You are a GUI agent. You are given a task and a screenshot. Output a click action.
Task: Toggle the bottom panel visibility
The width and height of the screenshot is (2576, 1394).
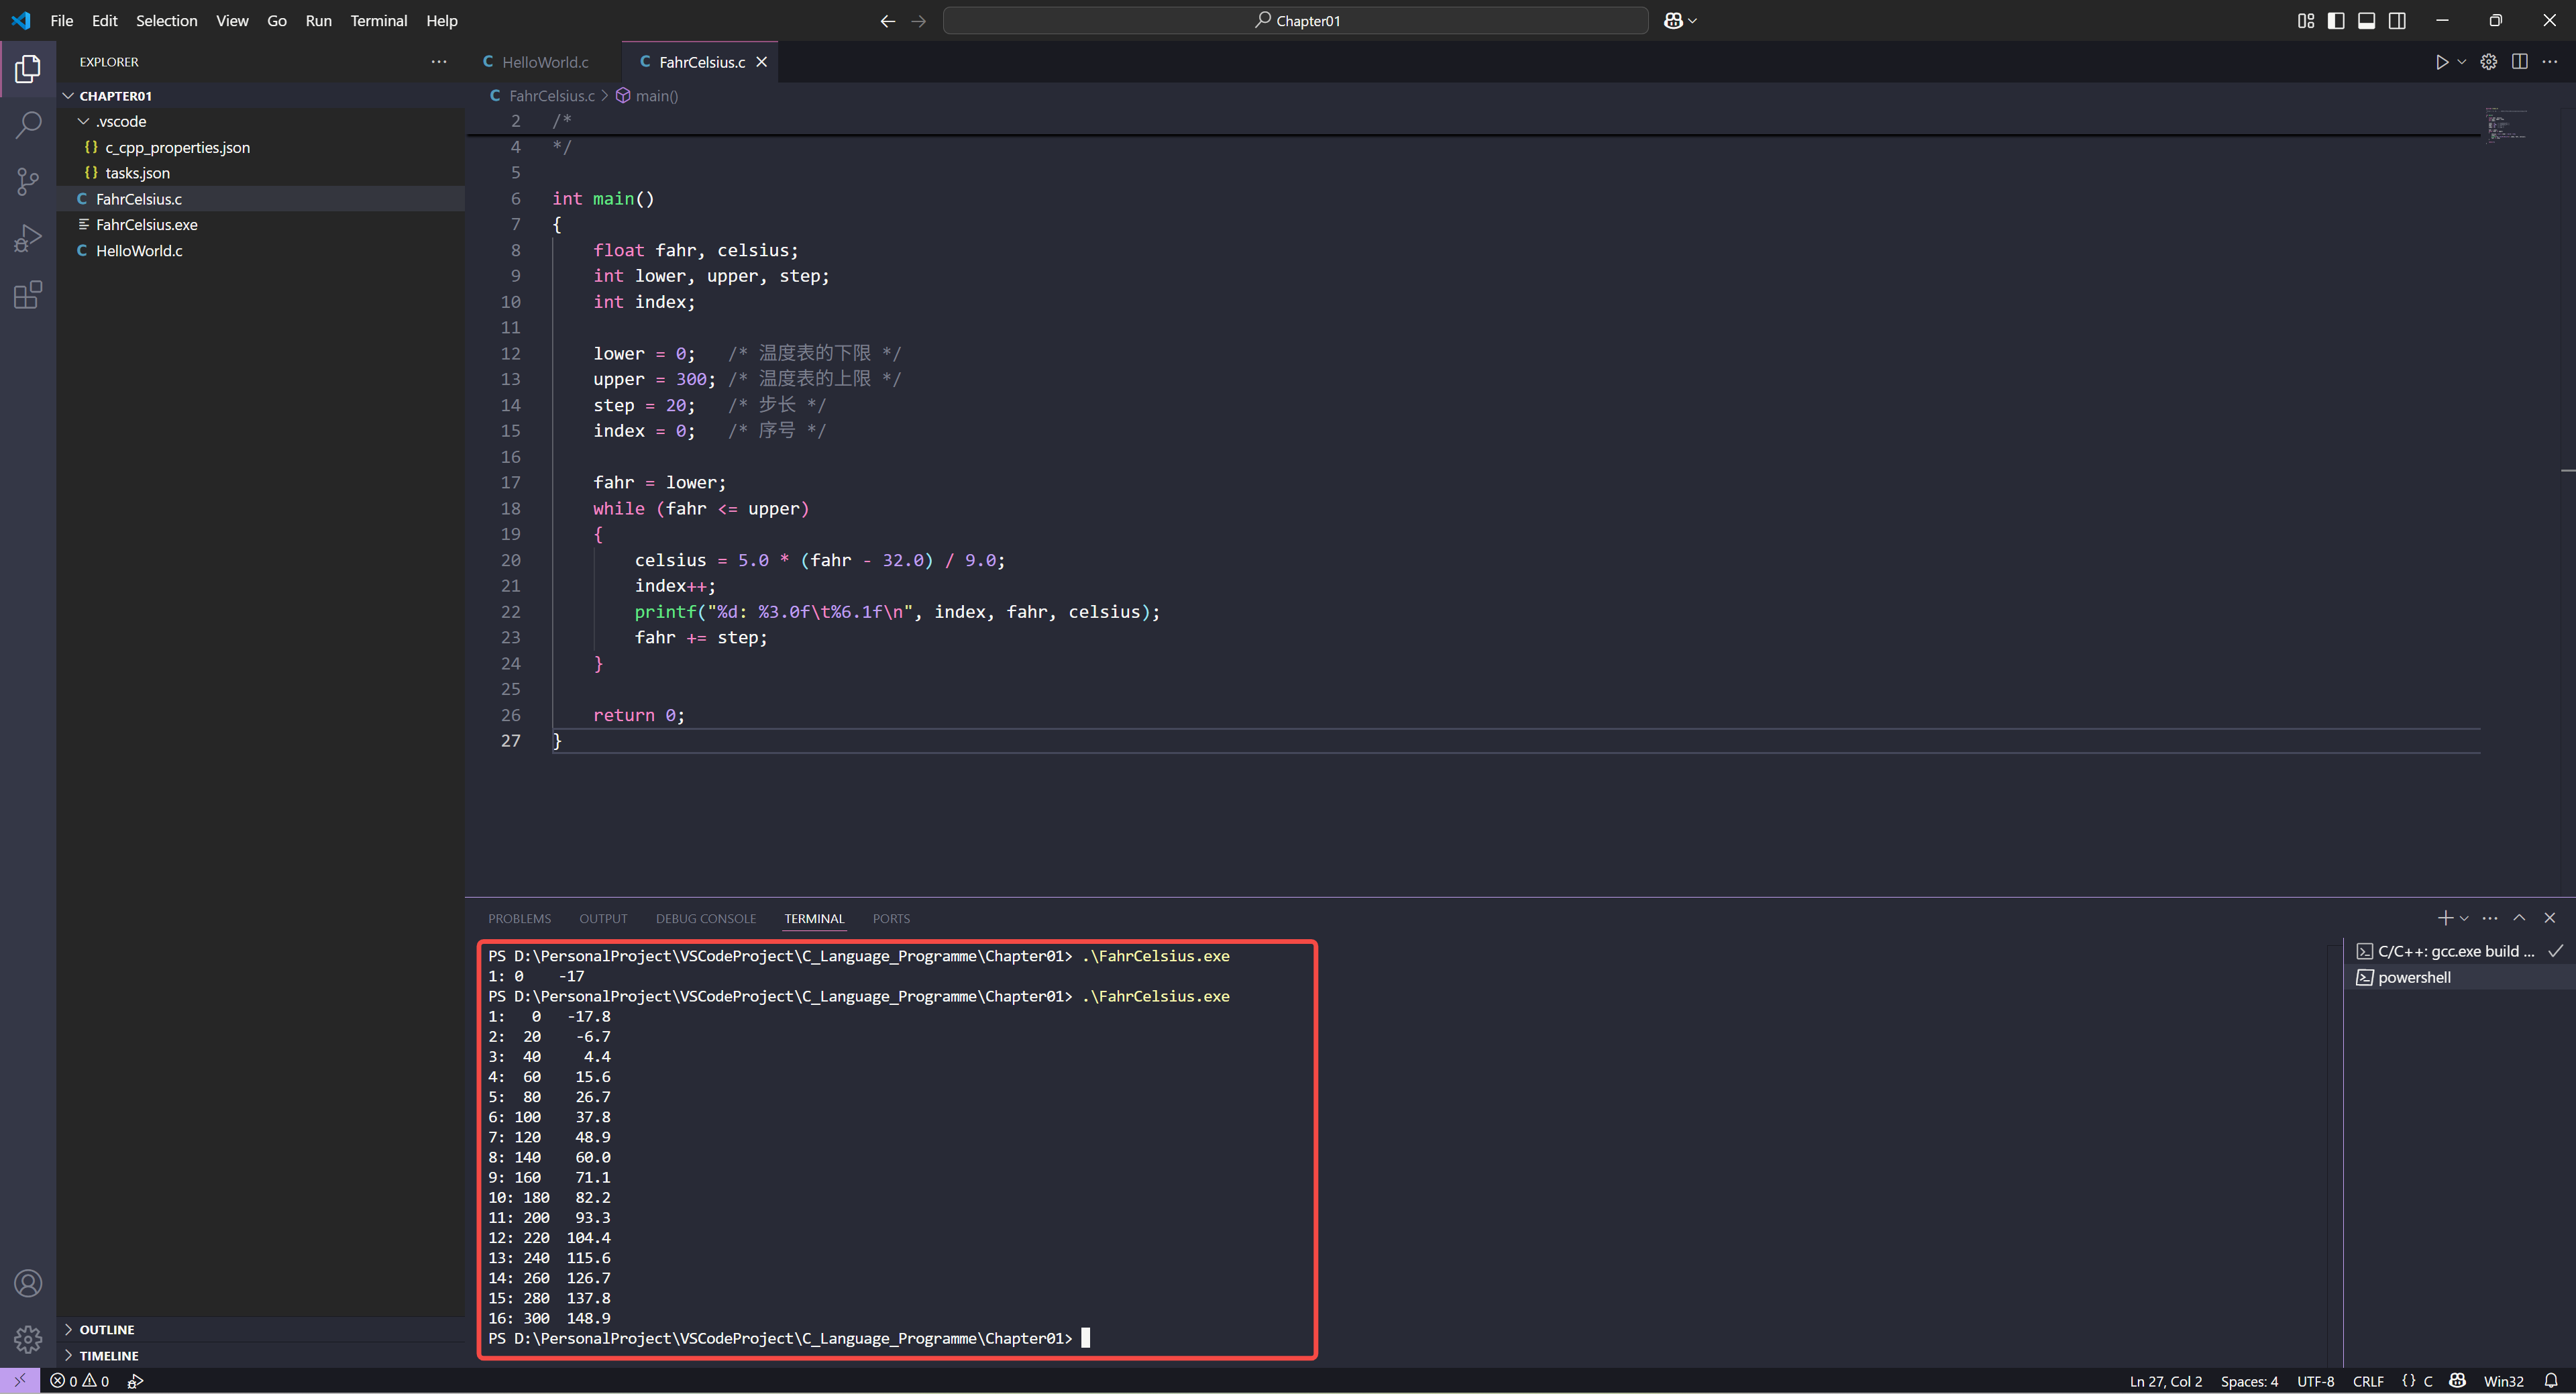(2366, 21)
